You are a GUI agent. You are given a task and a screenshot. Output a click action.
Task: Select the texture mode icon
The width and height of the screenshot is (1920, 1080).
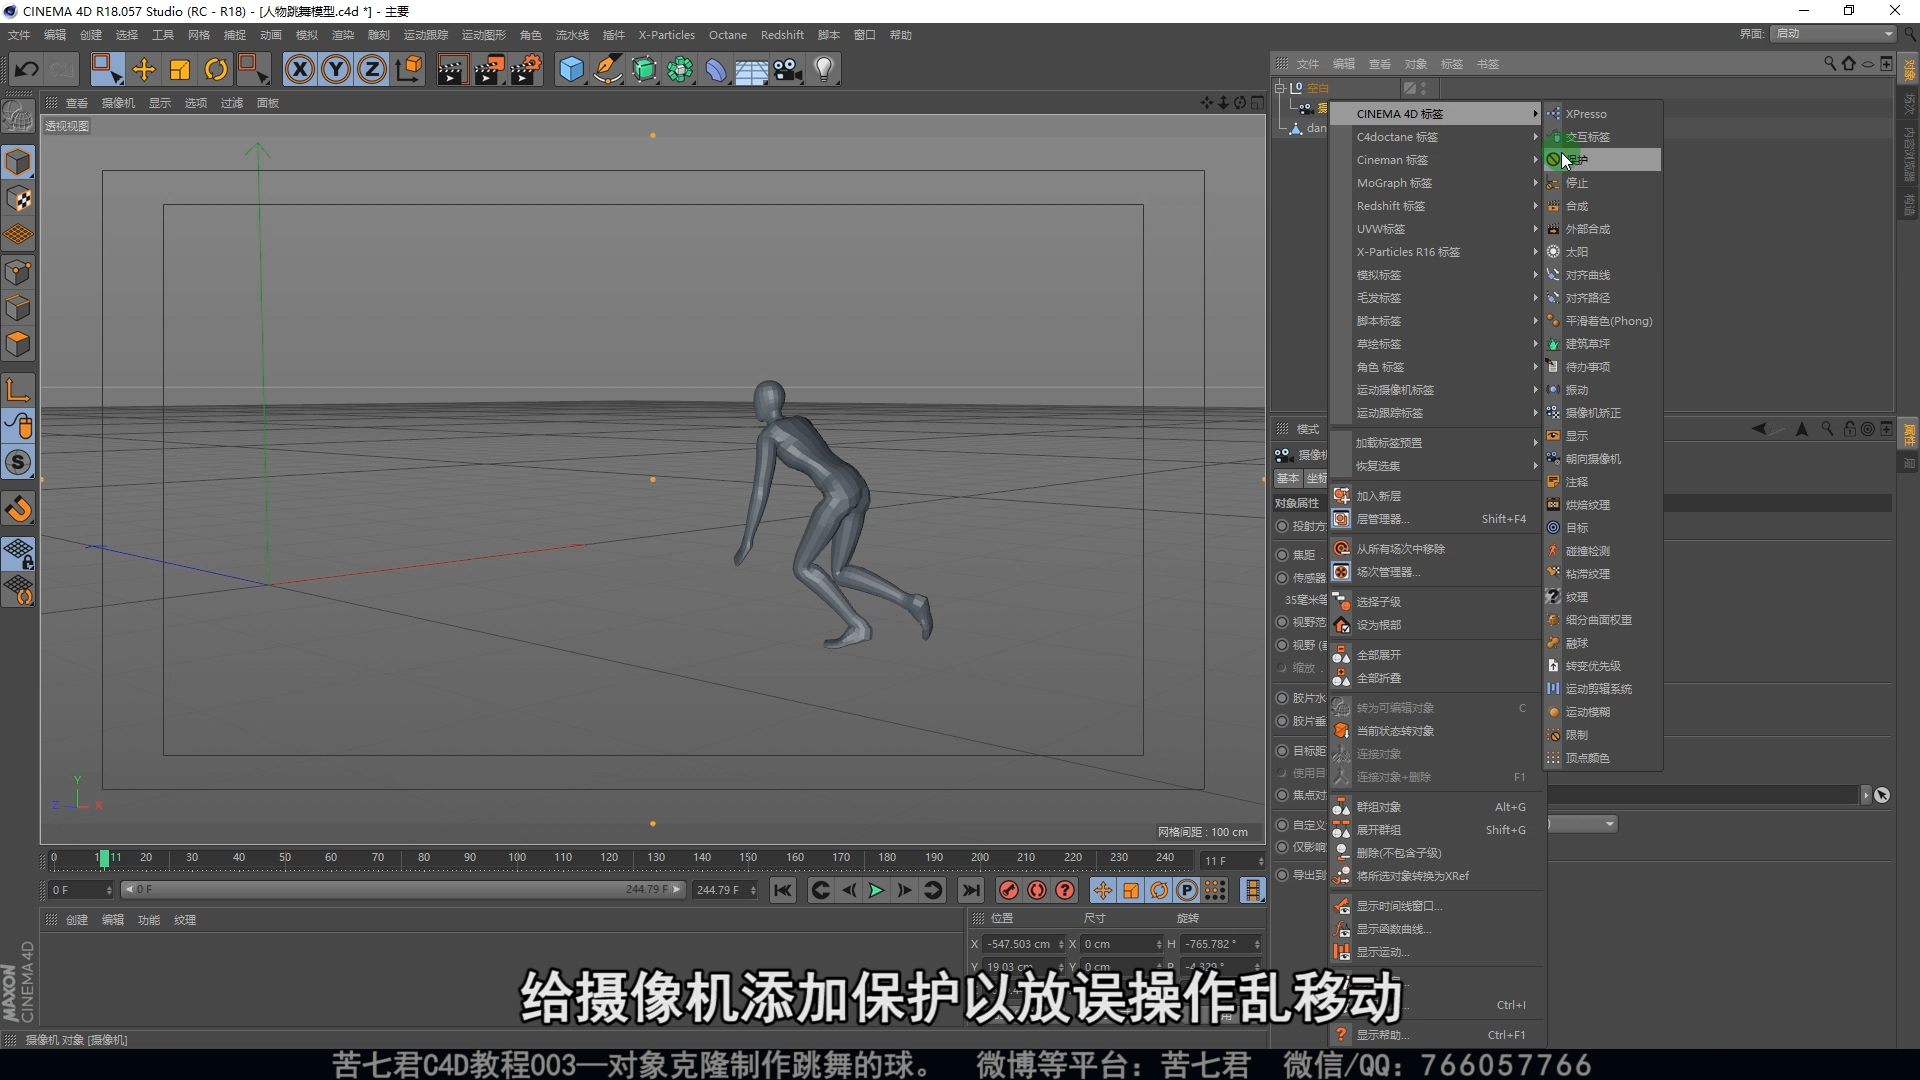18,199
